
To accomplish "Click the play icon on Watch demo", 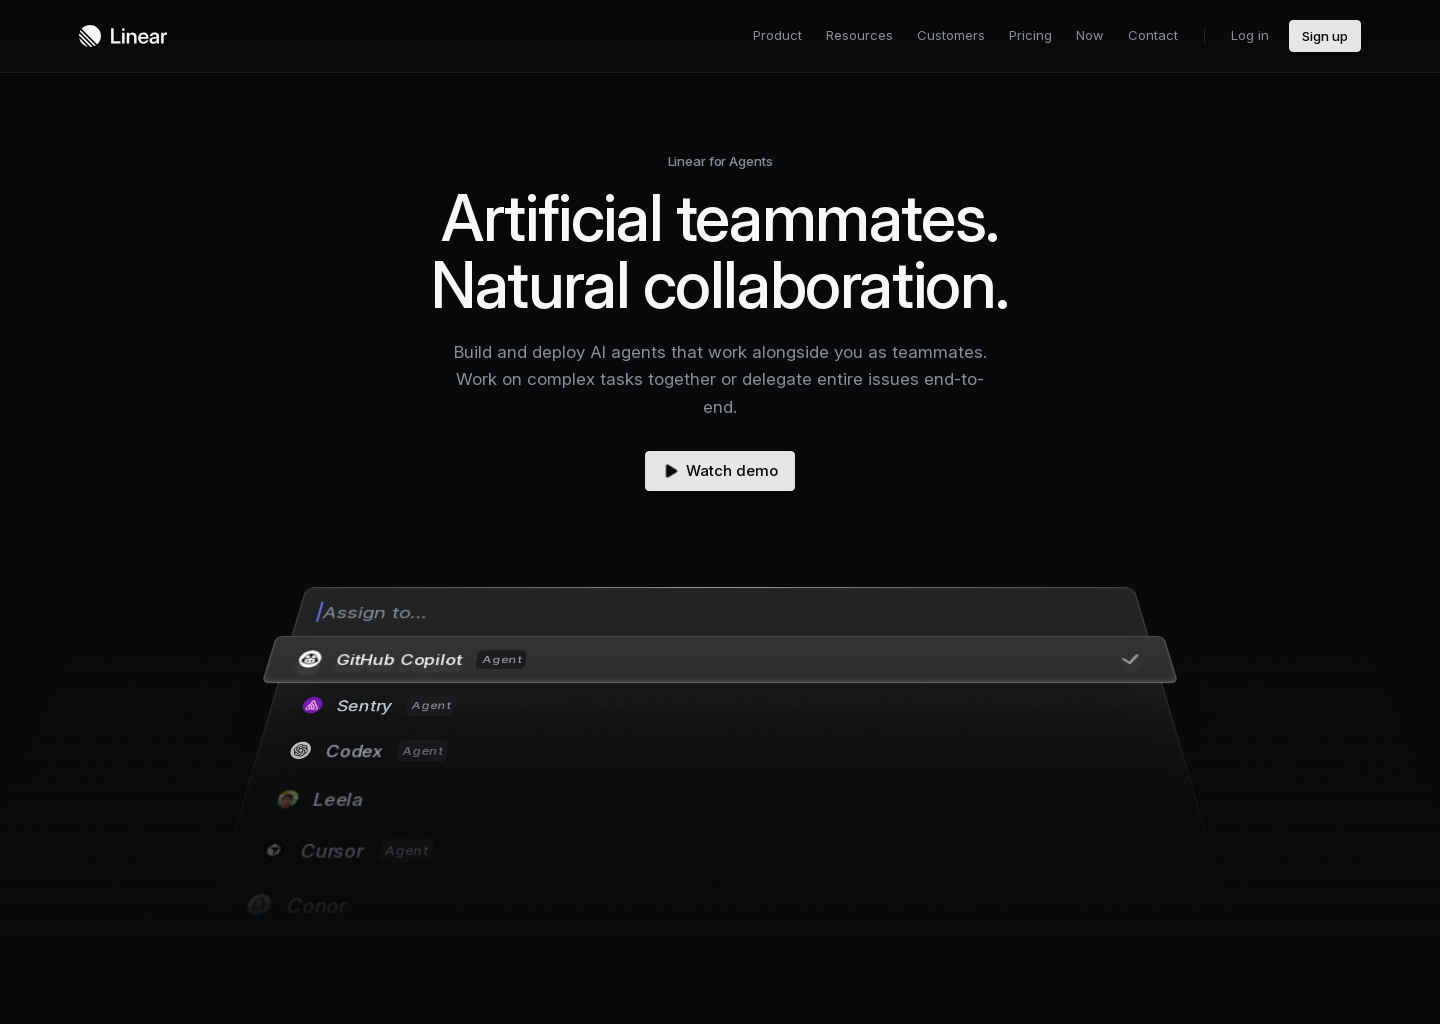I will [671, 471].
